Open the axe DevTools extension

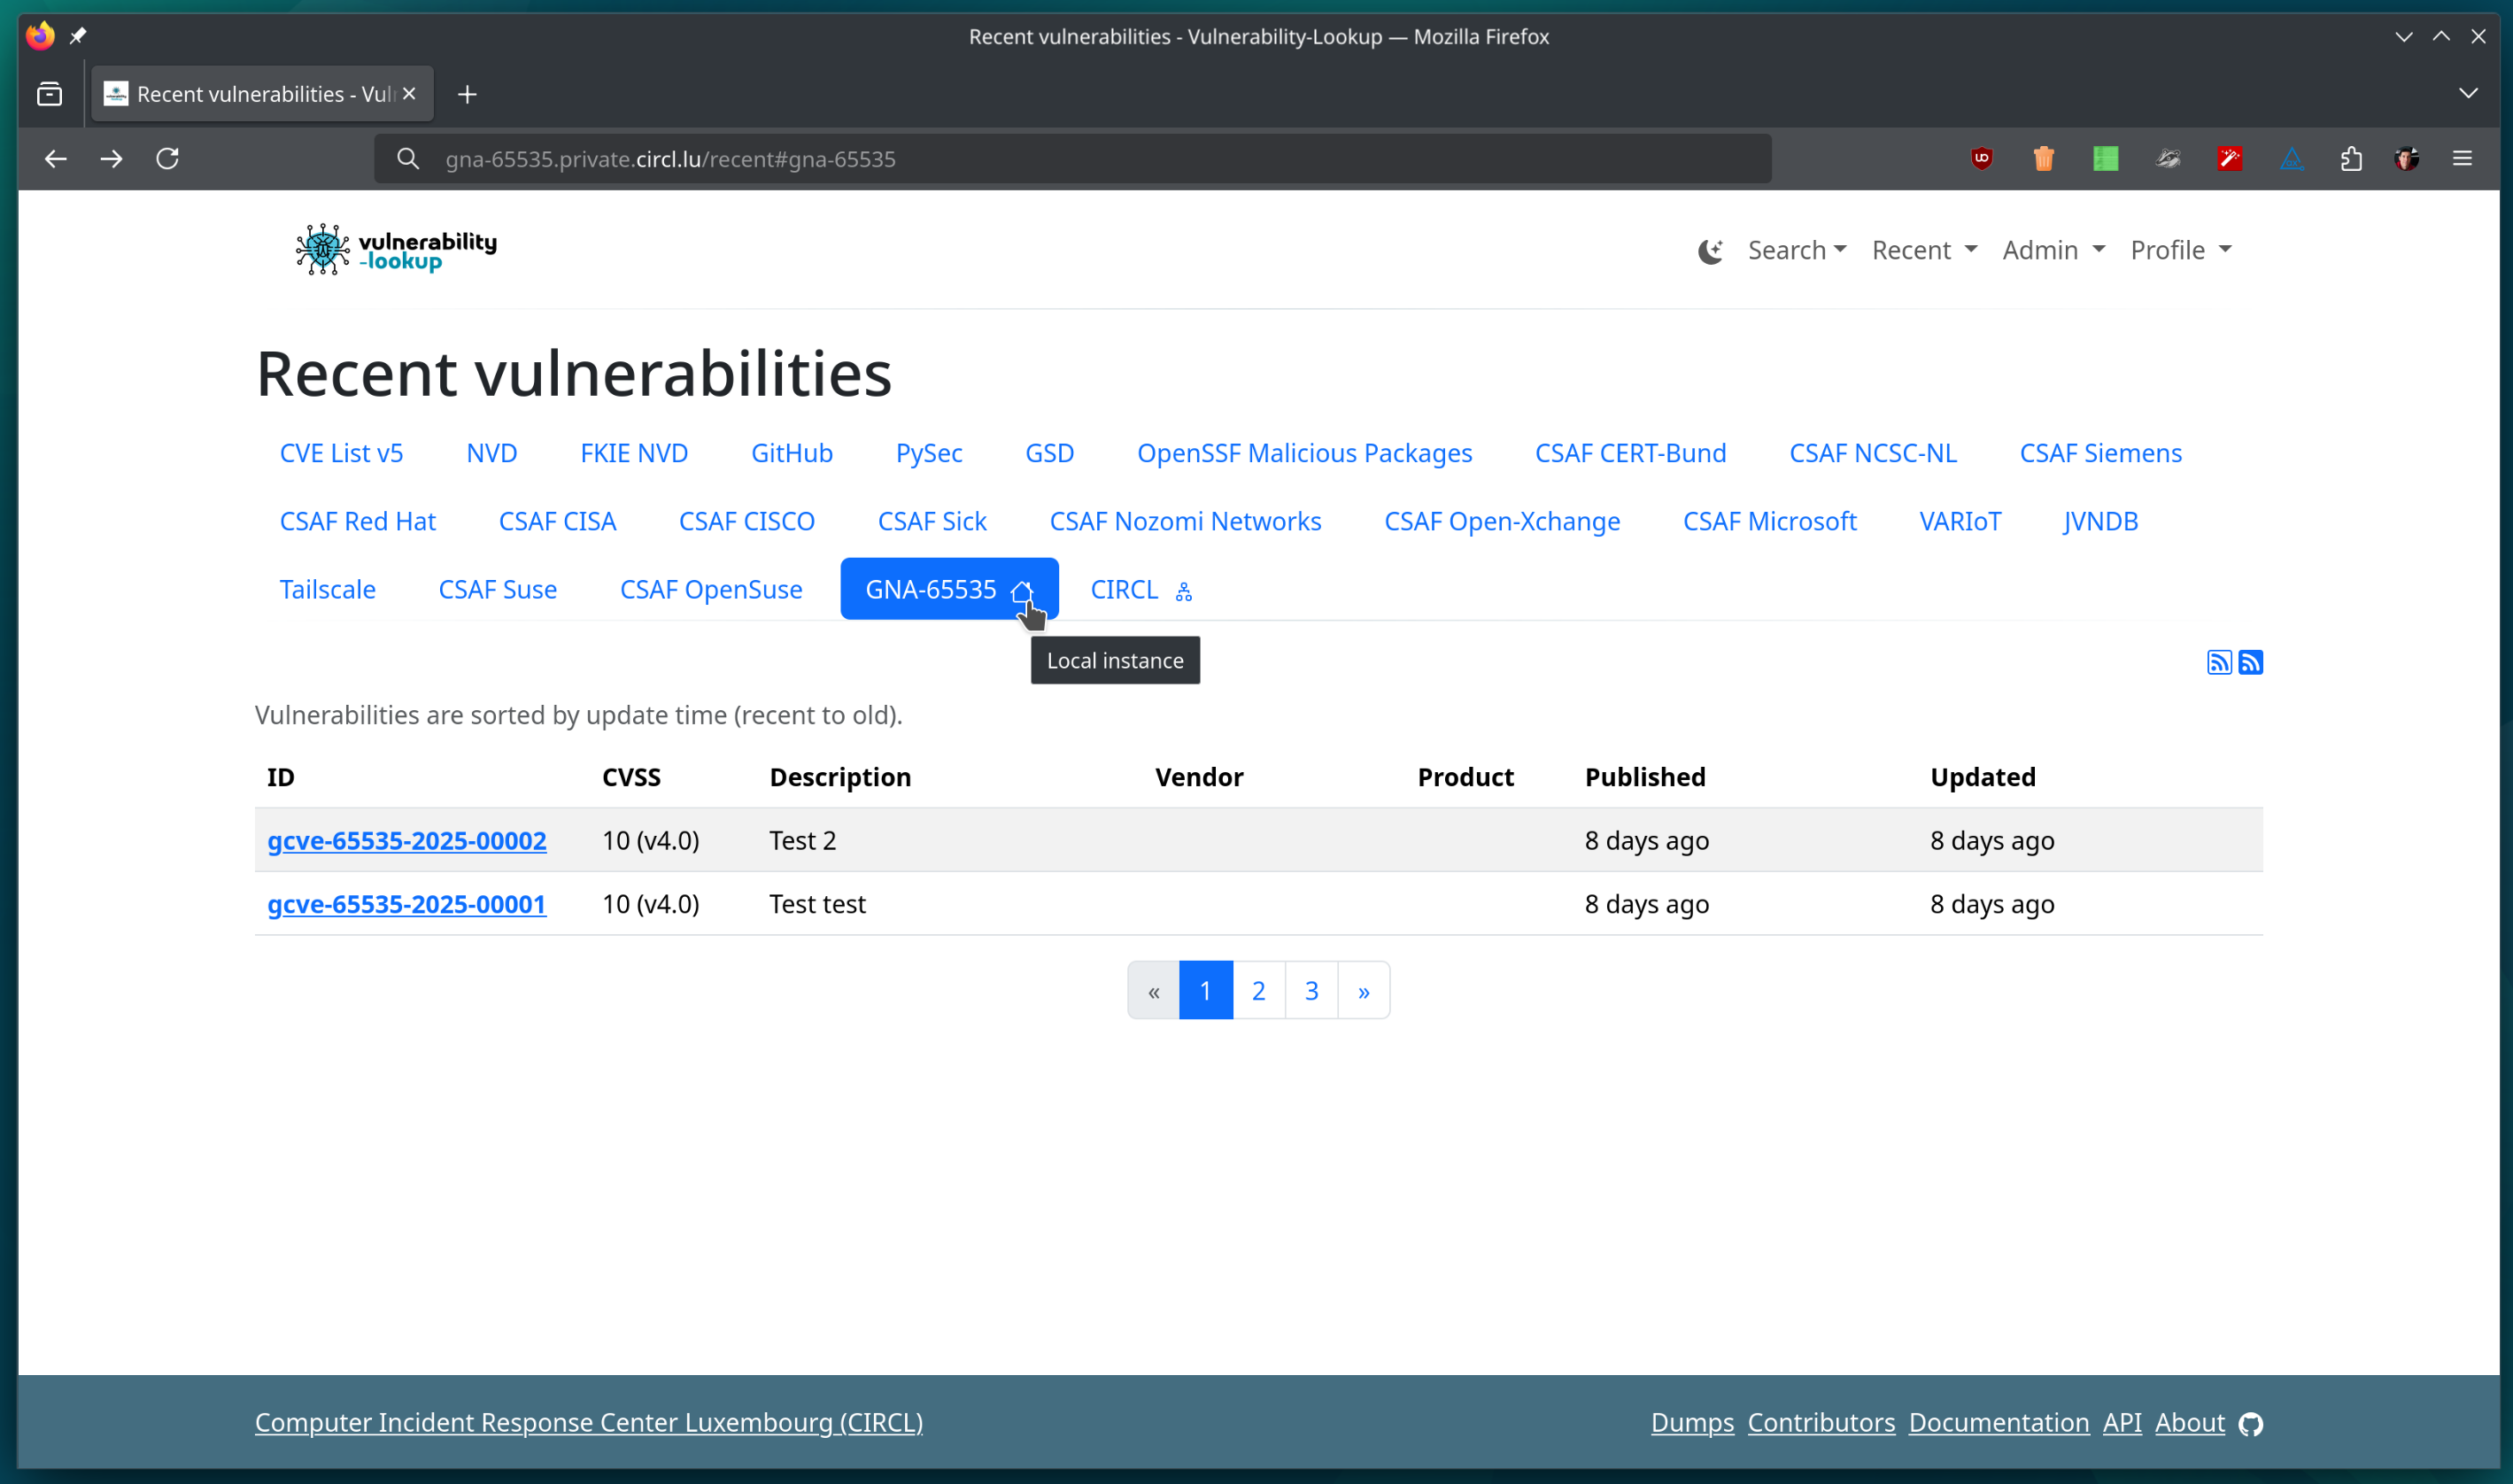(2292, 159)
